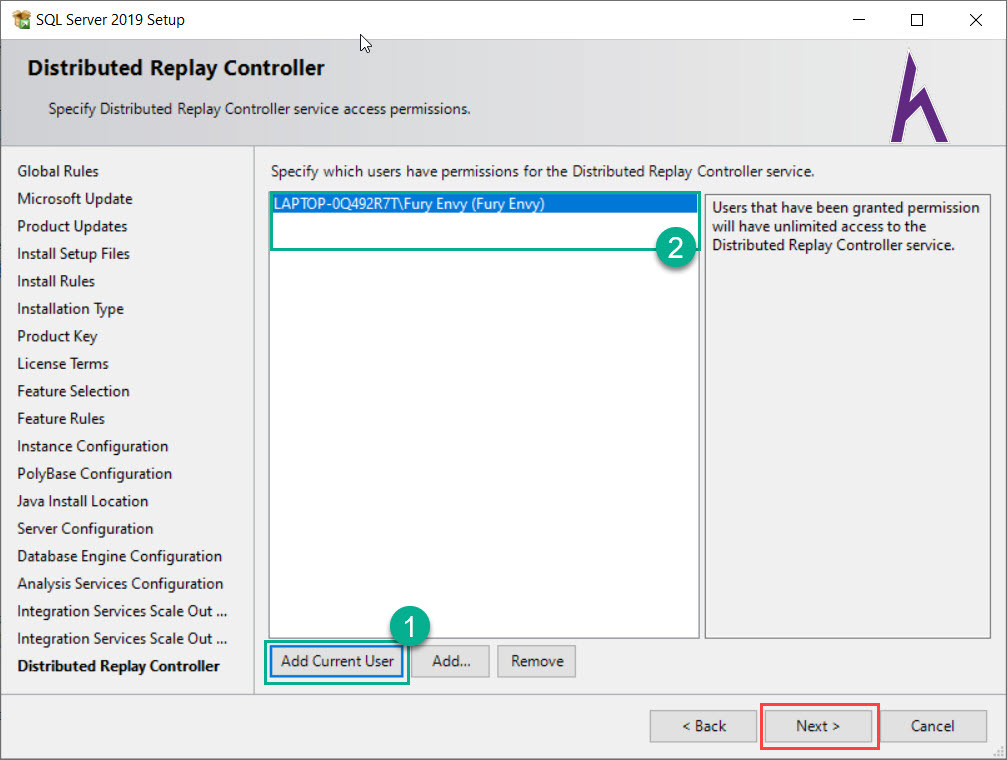
Task: Select the Feature Rules step
Action: (x=61, y=419)
